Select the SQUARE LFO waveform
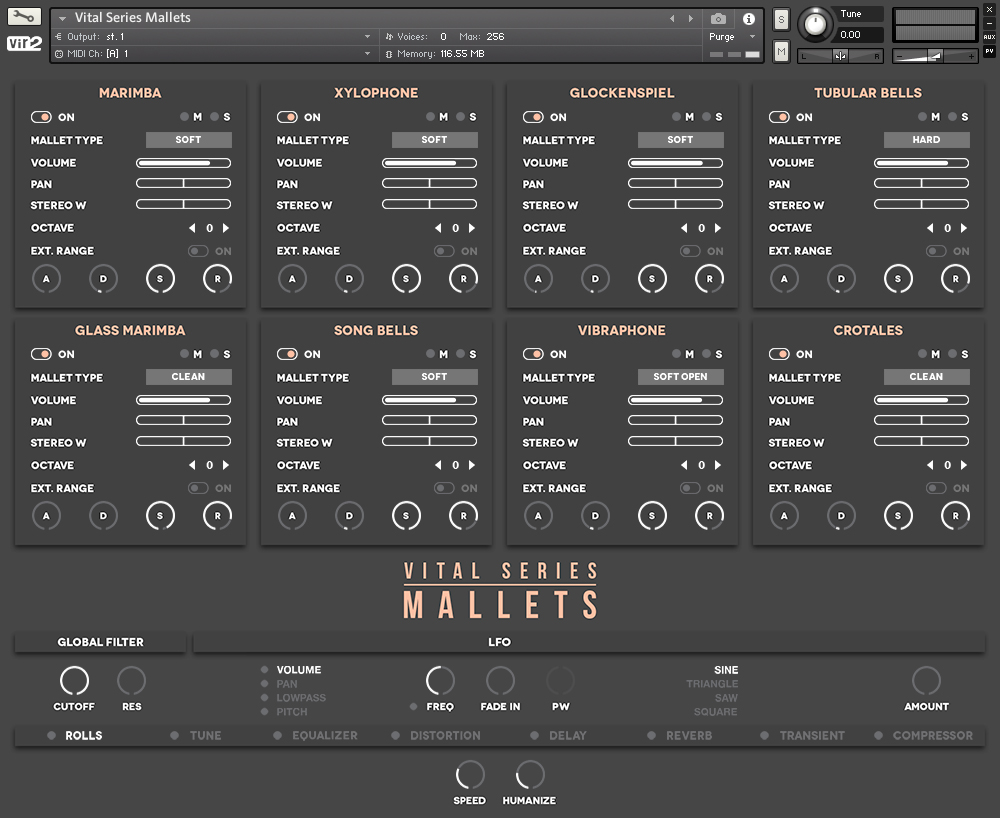Viewport: 1000px width, 818px height. point(716,712)
